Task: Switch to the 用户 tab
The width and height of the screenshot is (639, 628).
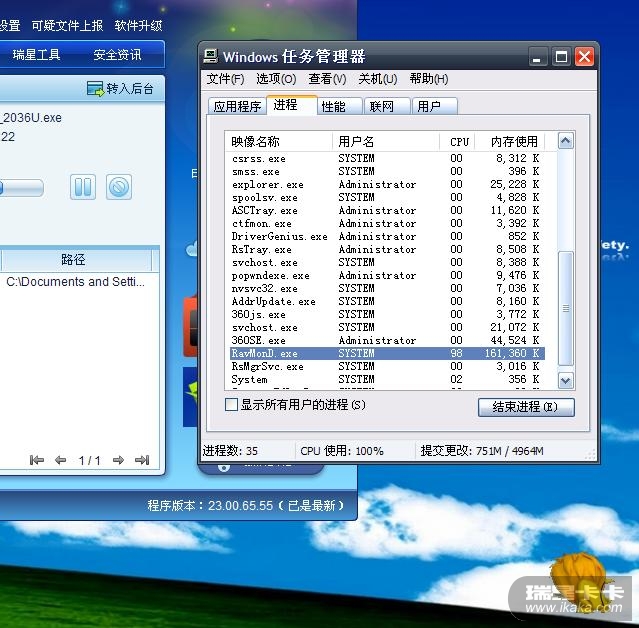Action: coord(434,106)
